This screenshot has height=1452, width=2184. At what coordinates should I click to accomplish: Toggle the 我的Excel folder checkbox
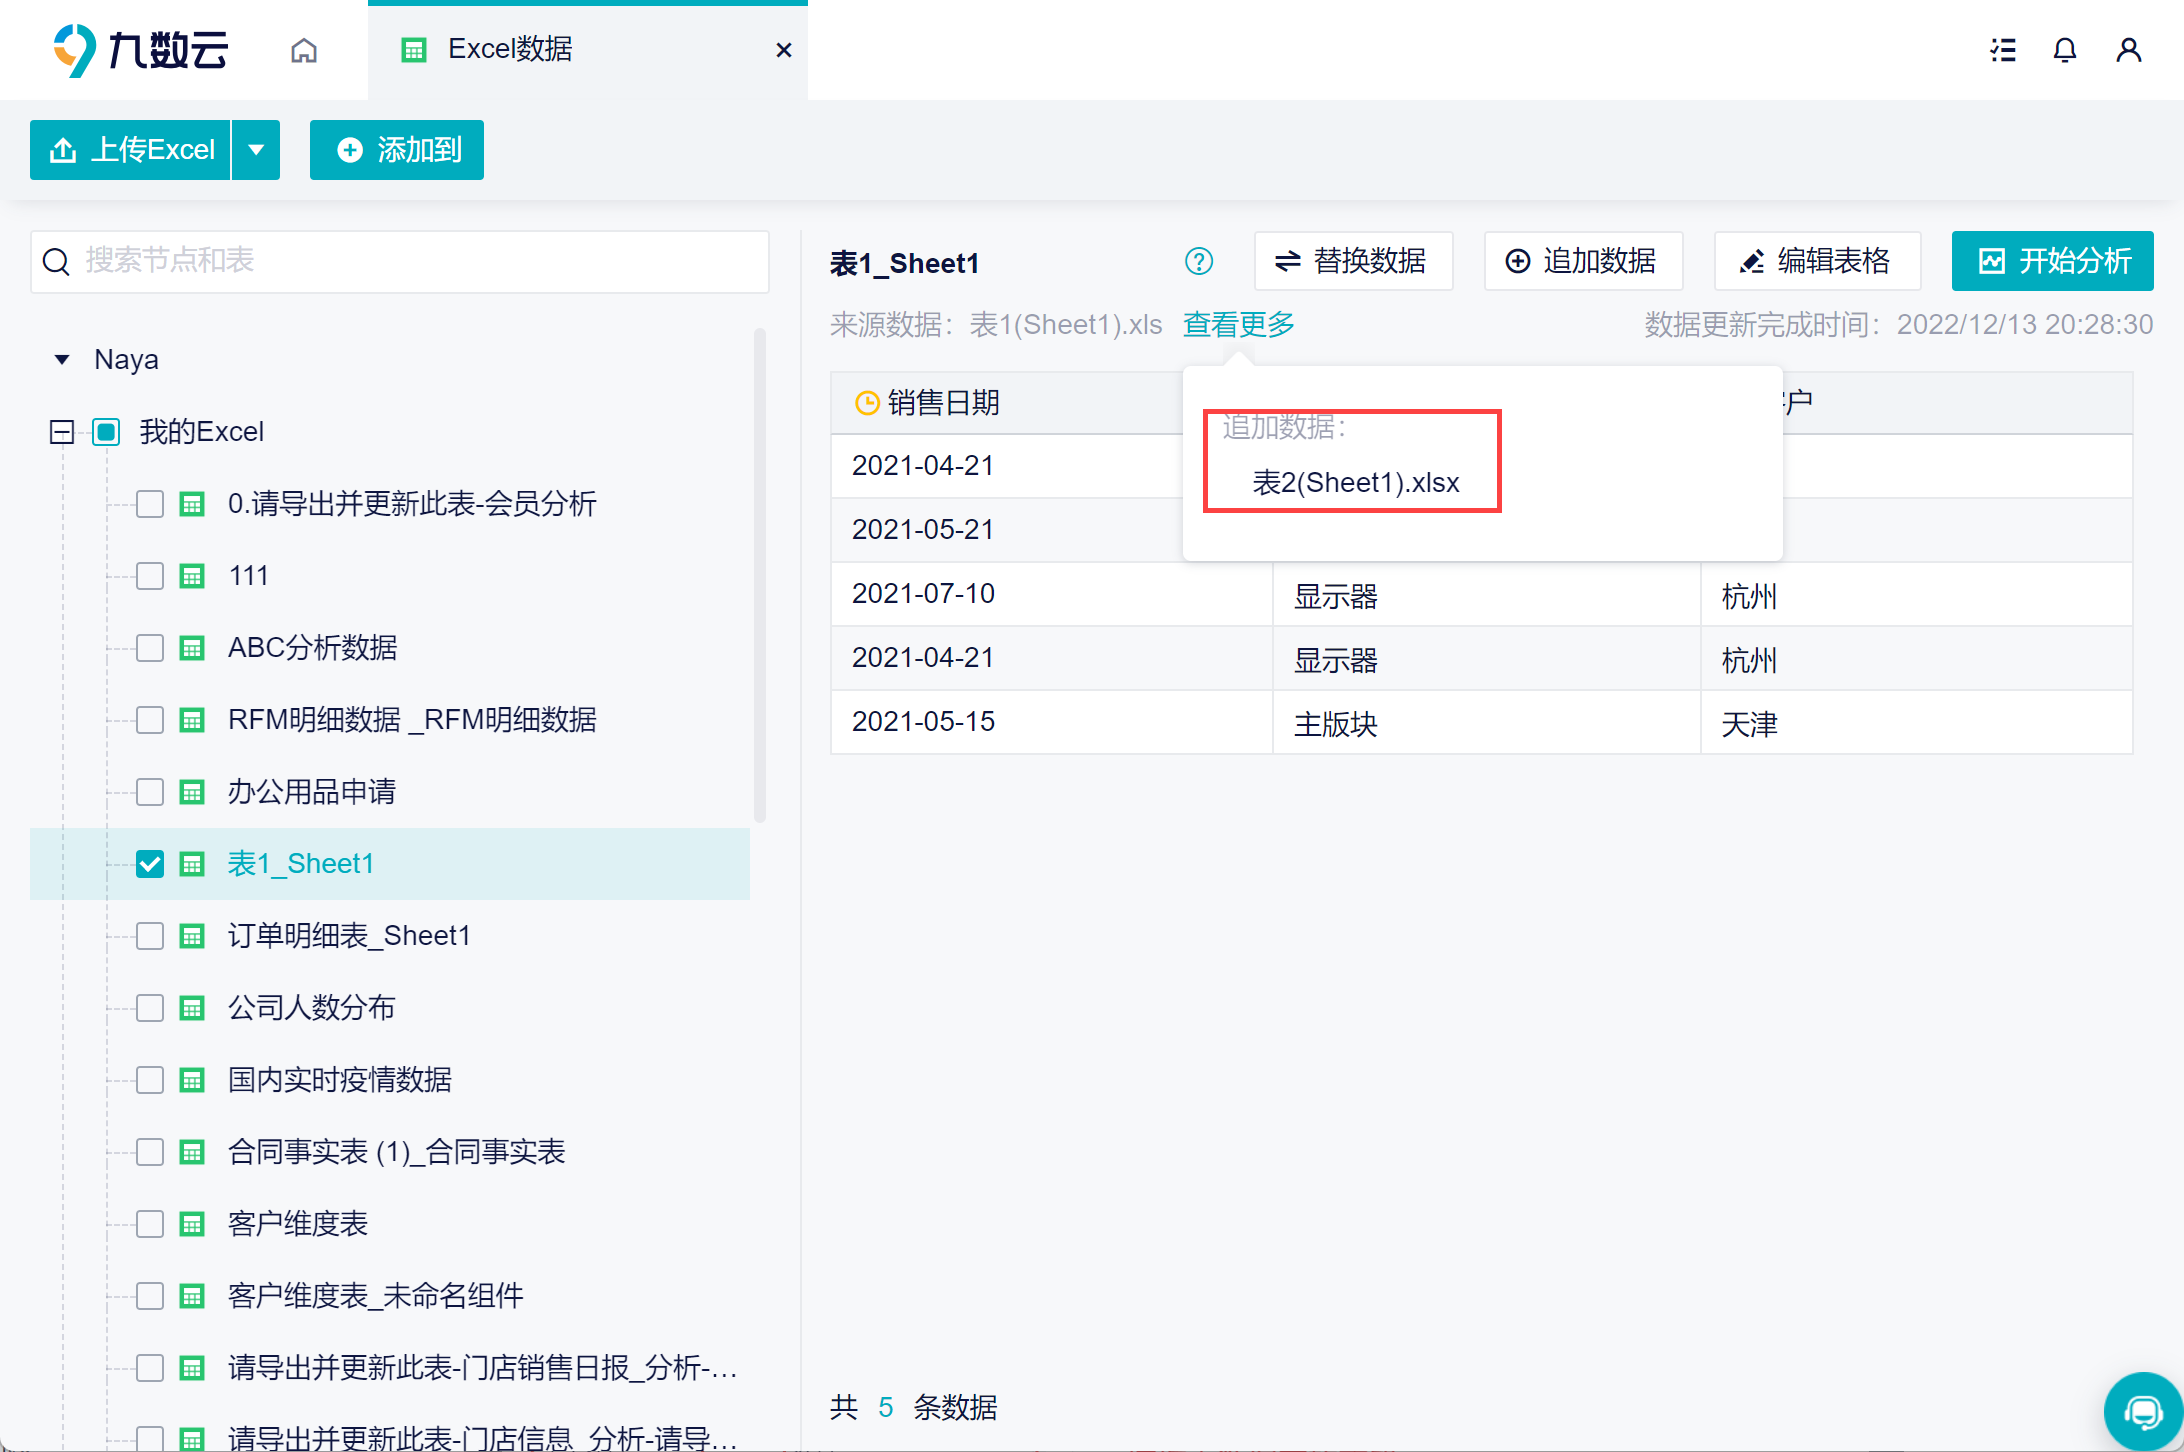click(106, 432)
